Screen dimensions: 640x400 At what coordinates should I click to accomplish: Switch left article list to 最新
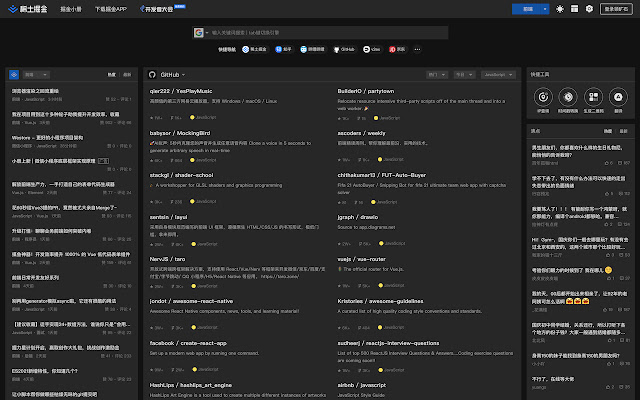(x=126, y=74)
